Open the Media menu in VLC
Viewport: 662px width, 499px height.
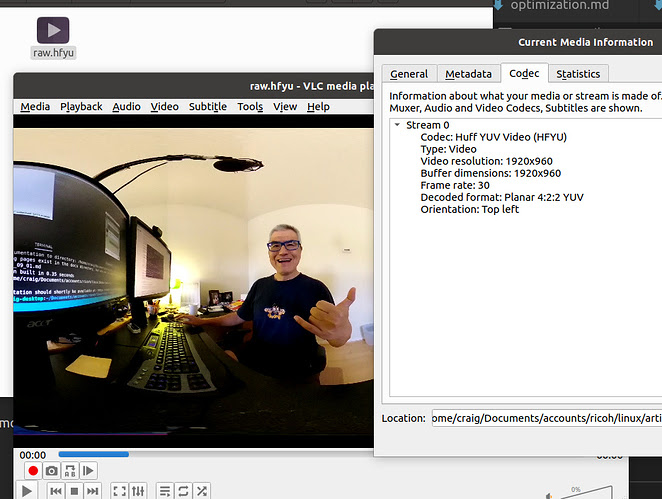point(35,106)
